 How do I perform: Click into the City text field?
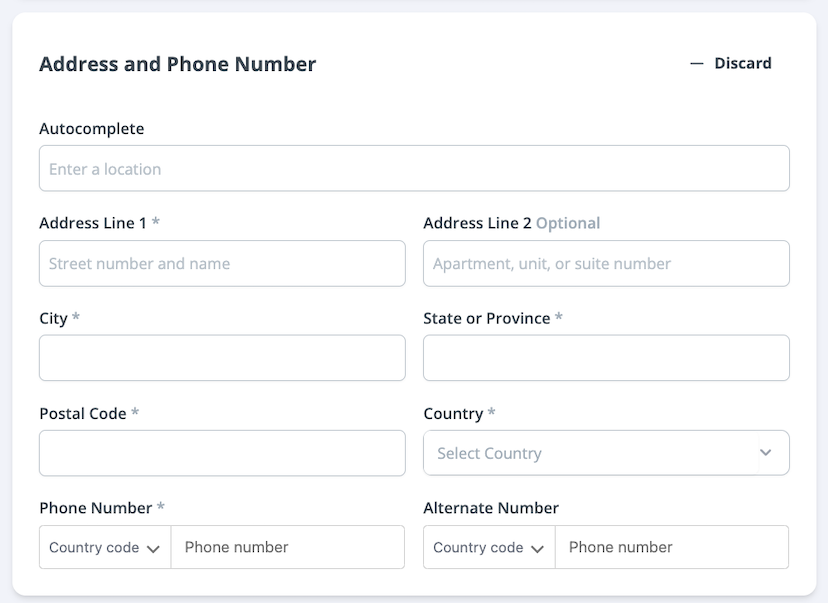pos(222,358)
